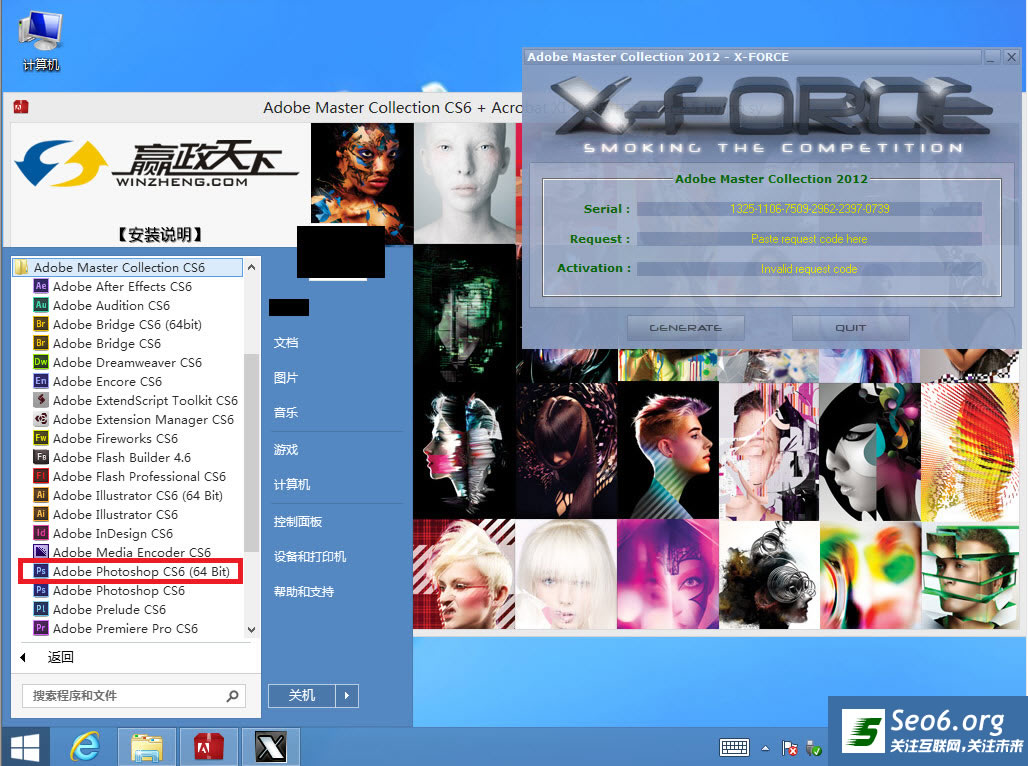The width and height of the screenshot is (1028, 766).
Task: Click the Extension Manager CS6 icon
Action: pyautogui.click(x=41, y=419)
